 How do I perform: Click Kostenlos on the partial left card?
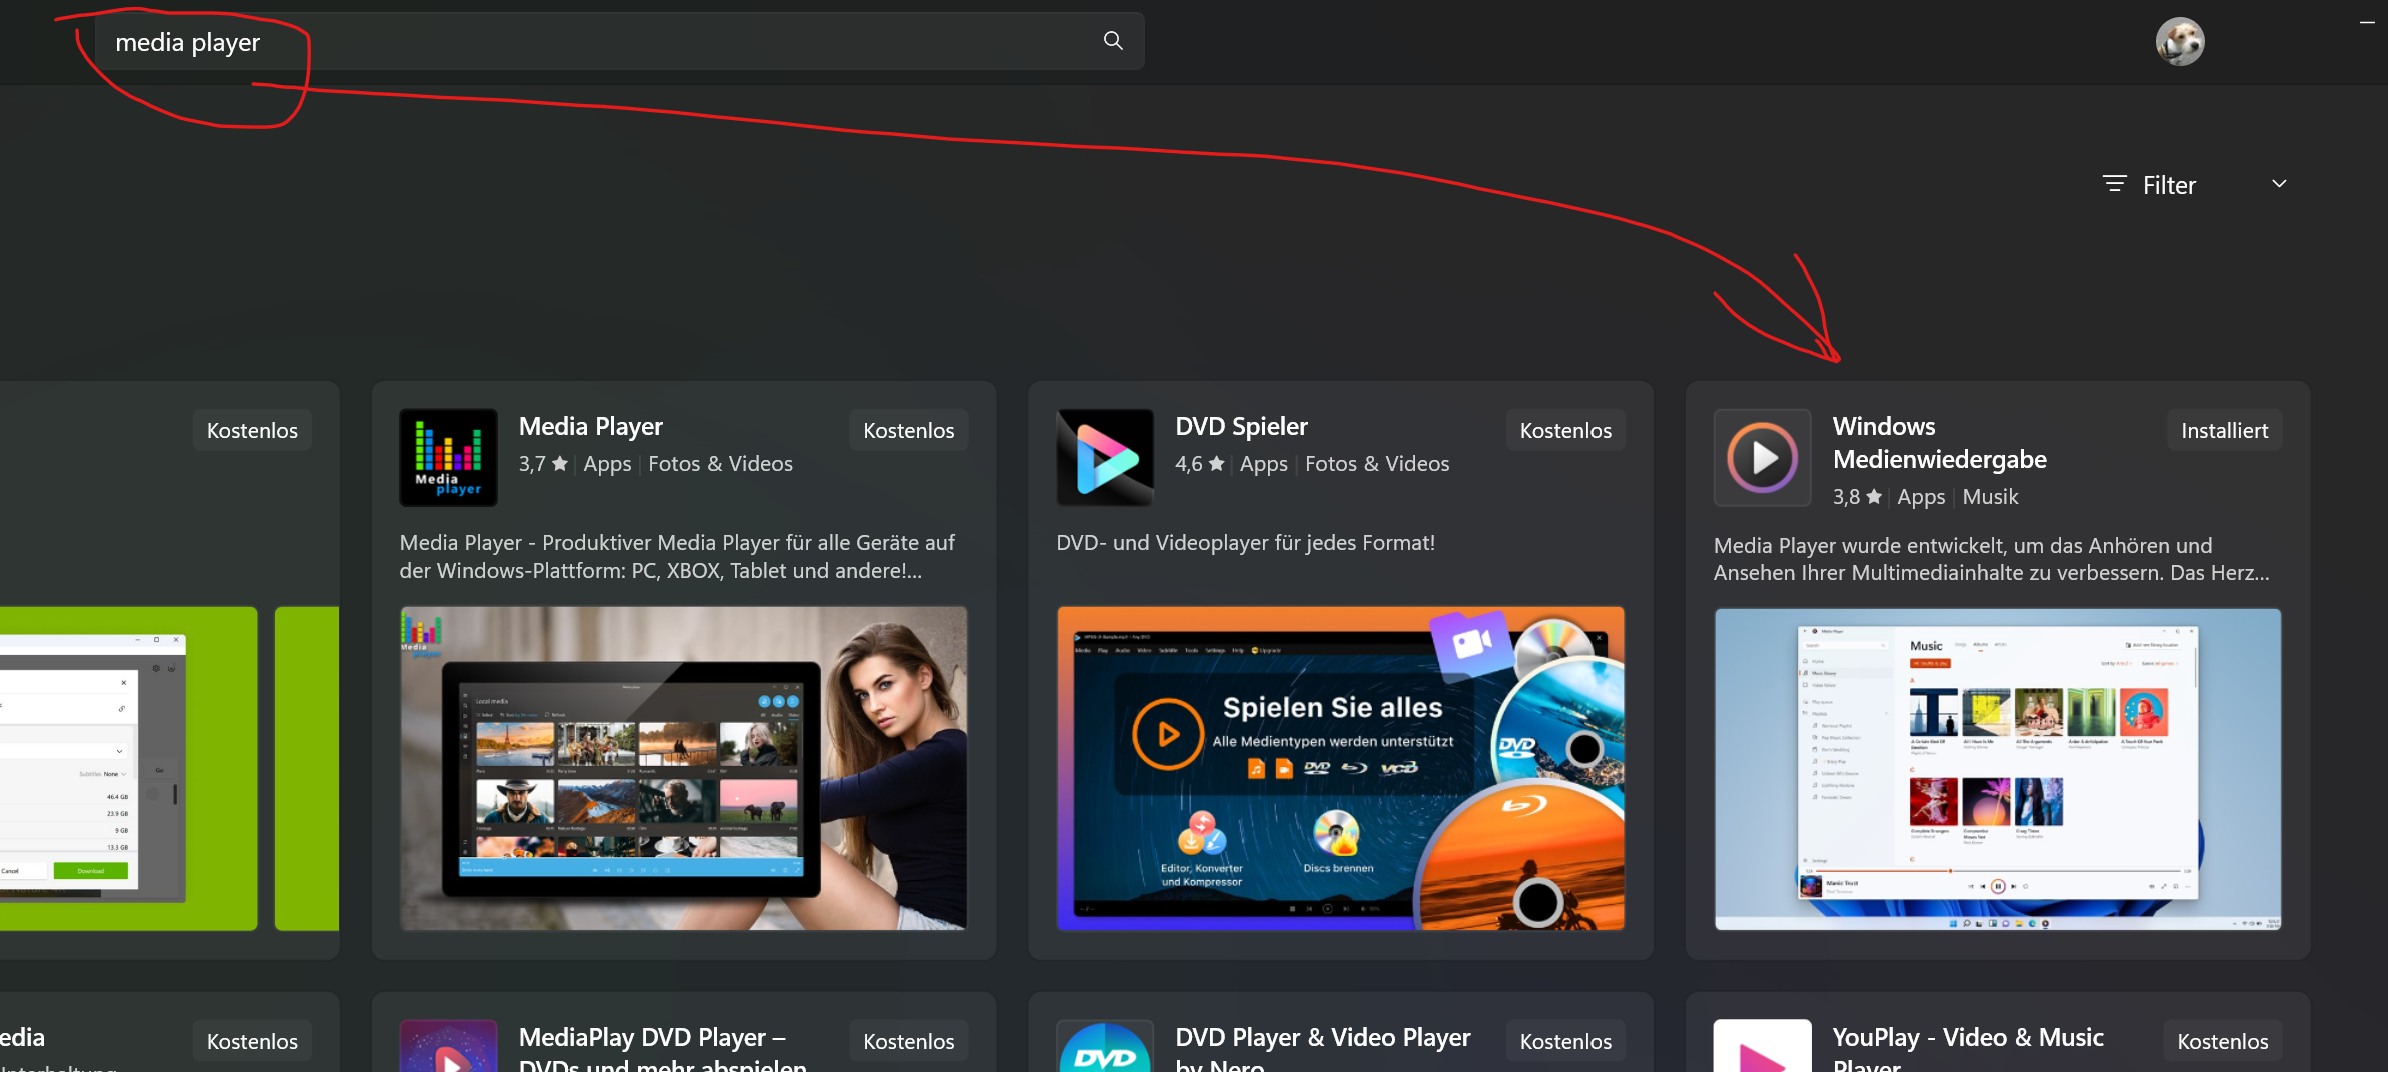tap(252, 430)
